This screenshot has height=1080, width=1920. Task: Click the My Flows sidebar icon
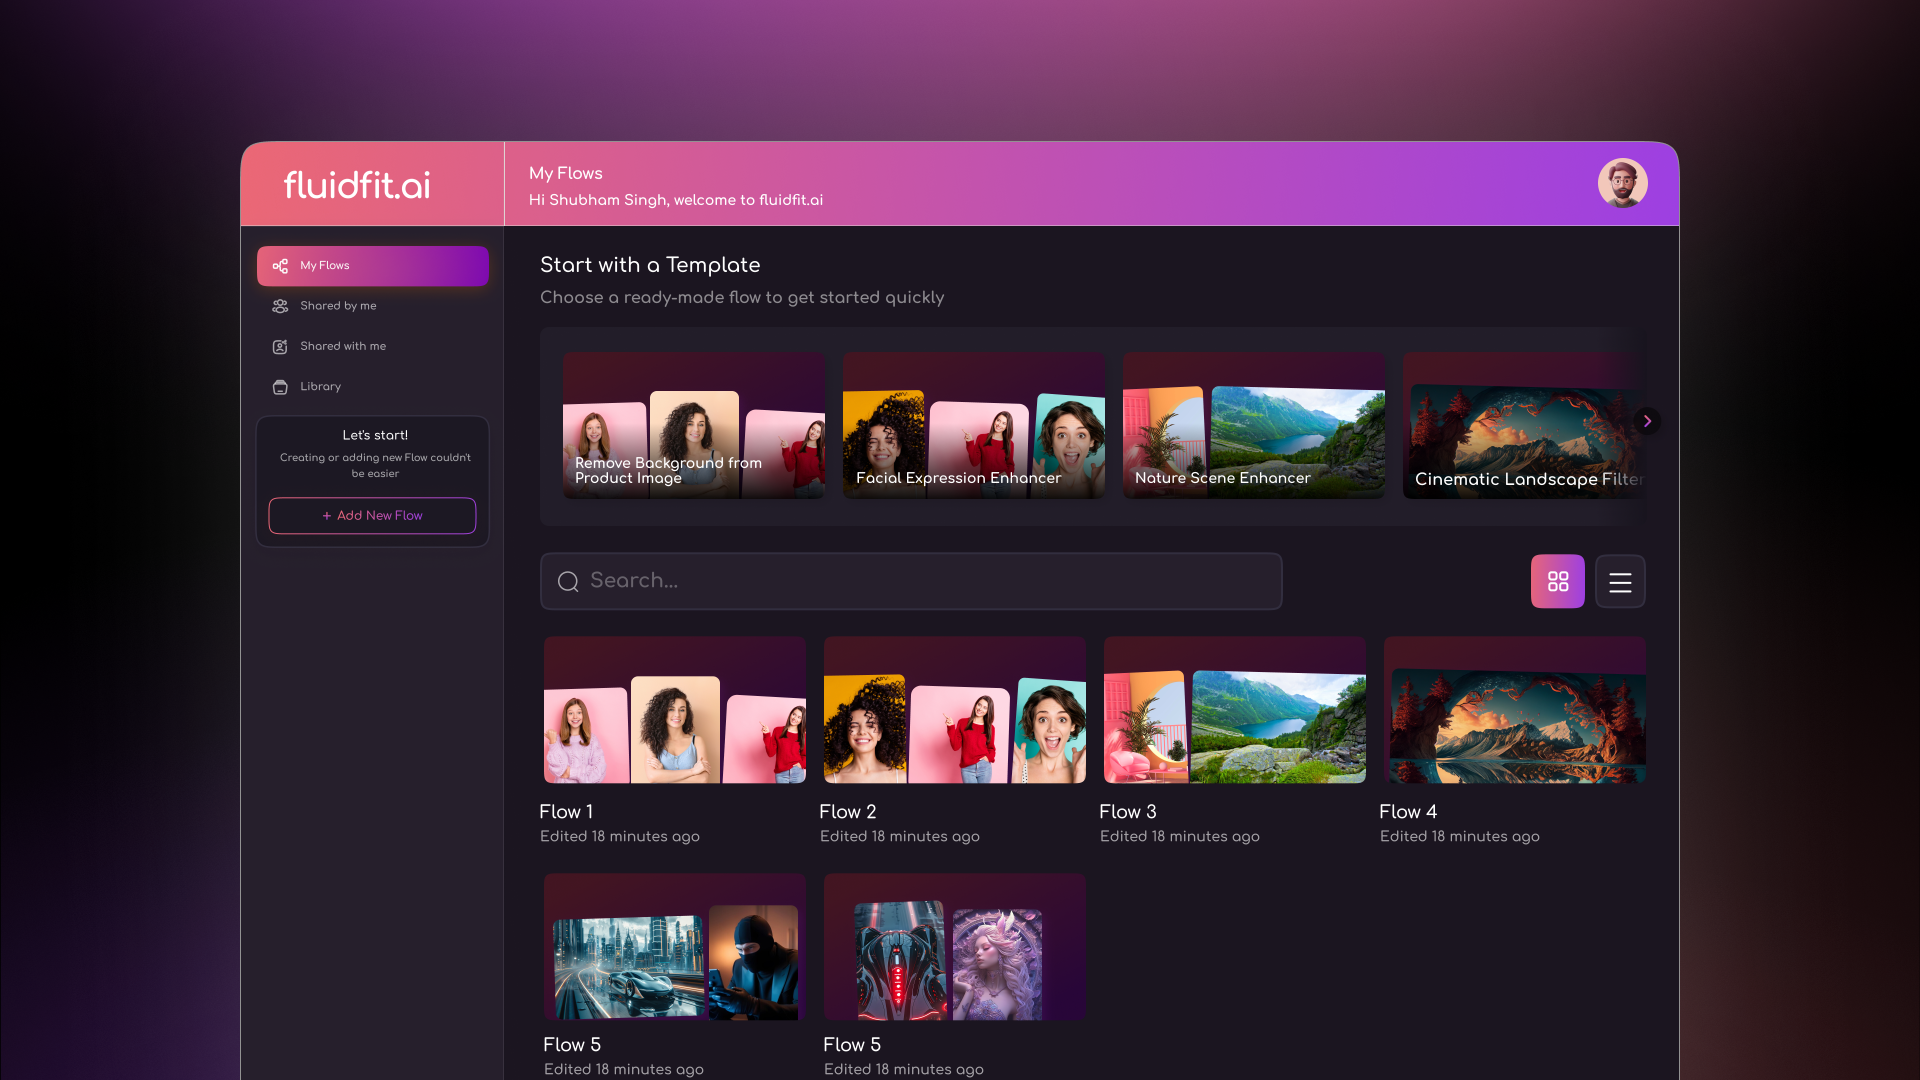point(280,266)
